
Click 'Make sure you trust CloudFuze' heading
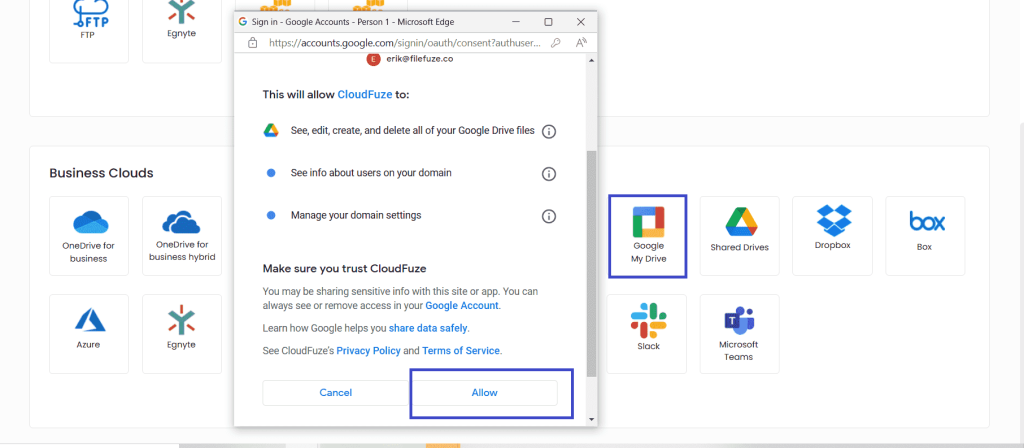[x=344, y=268]
